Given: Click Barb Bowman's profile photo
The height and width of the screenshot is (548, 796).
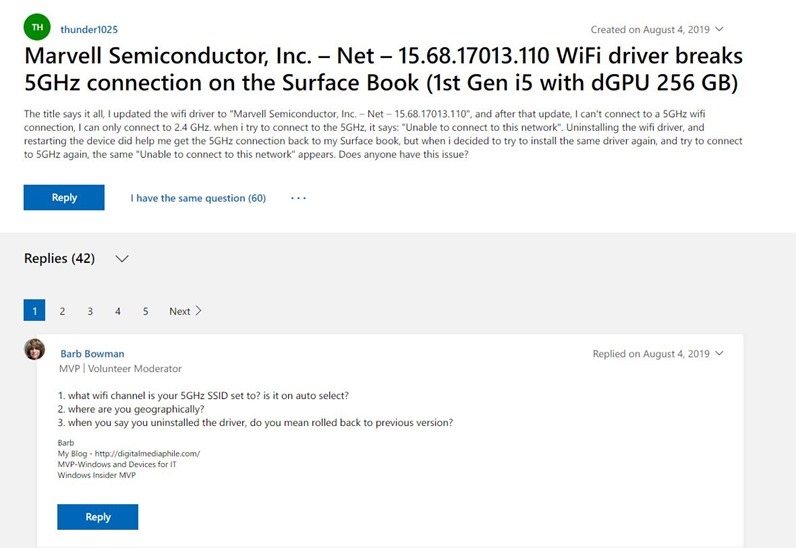Looking at the screenshot, I should click(x=35, y=349).
